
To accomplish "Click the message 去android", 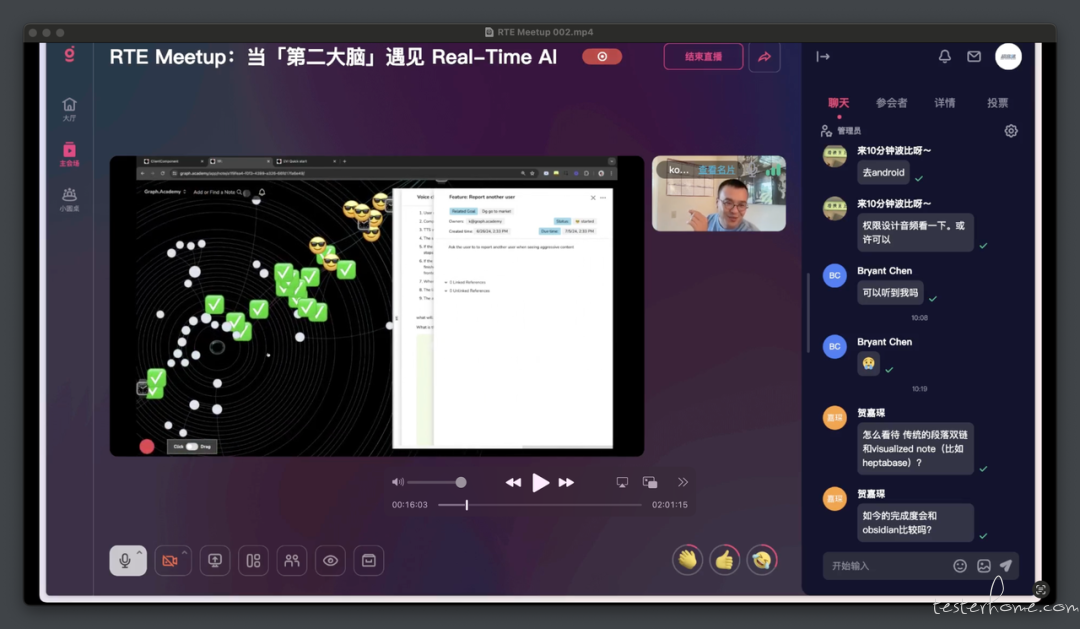I will pyautogui.click(x=883, y=172).
